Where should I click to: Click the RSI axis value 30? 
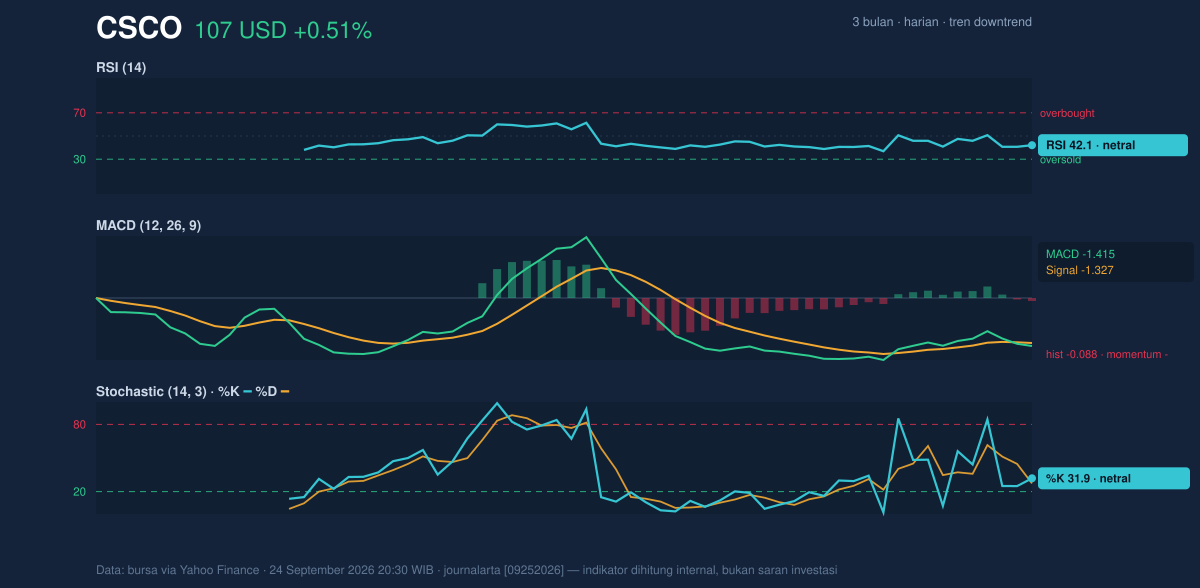[79, 159]
